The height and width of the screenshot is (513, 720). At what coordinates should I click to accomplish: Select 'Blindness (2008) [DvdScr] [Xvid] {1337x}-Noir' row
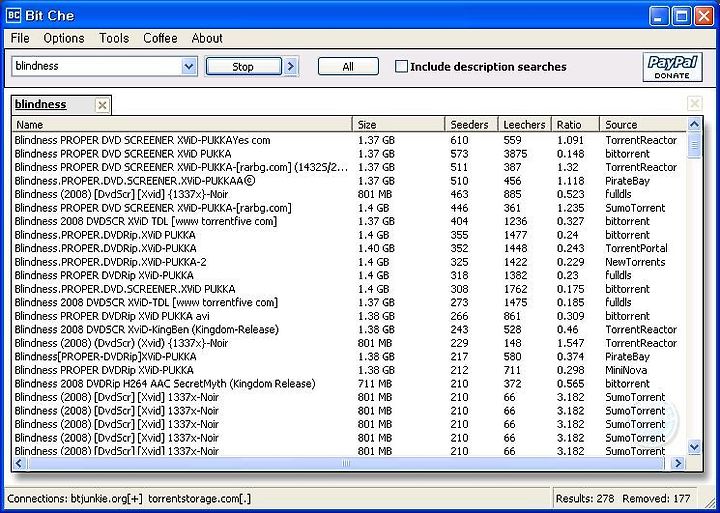coord(349,194)
